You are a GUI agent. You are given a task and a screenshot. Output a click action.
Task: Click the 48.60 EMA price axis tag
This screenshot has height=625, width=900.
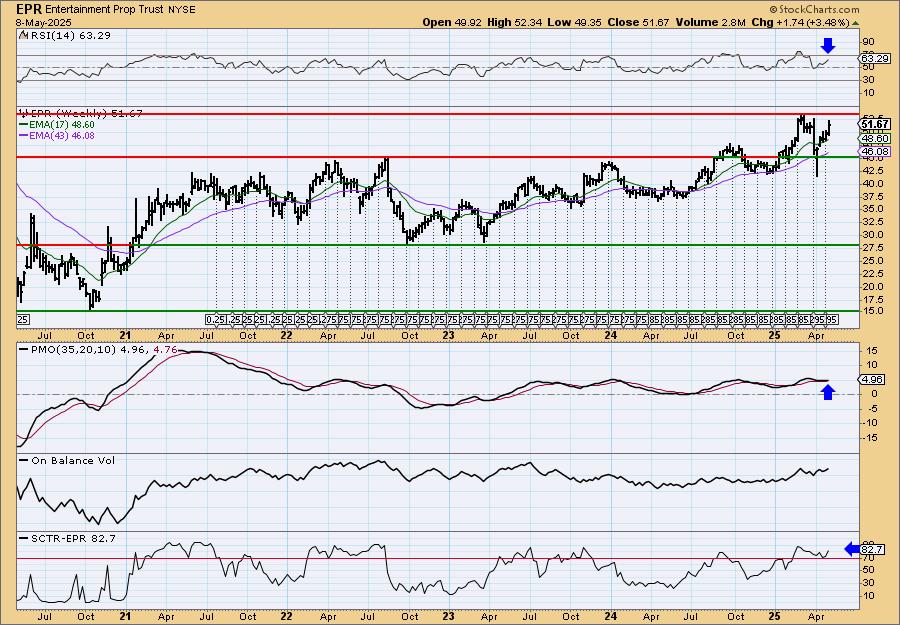(x=875, y=138)
